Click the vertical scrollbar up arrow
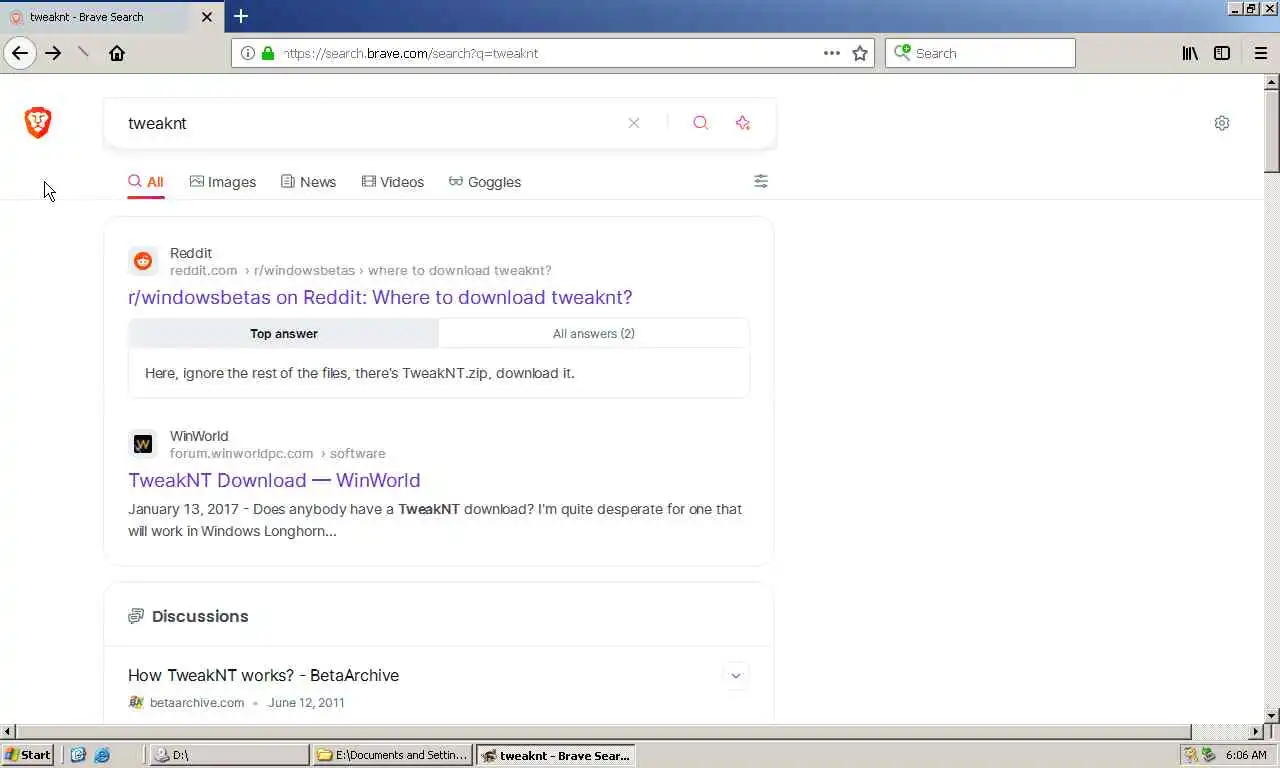 [x=1272, y=81]
